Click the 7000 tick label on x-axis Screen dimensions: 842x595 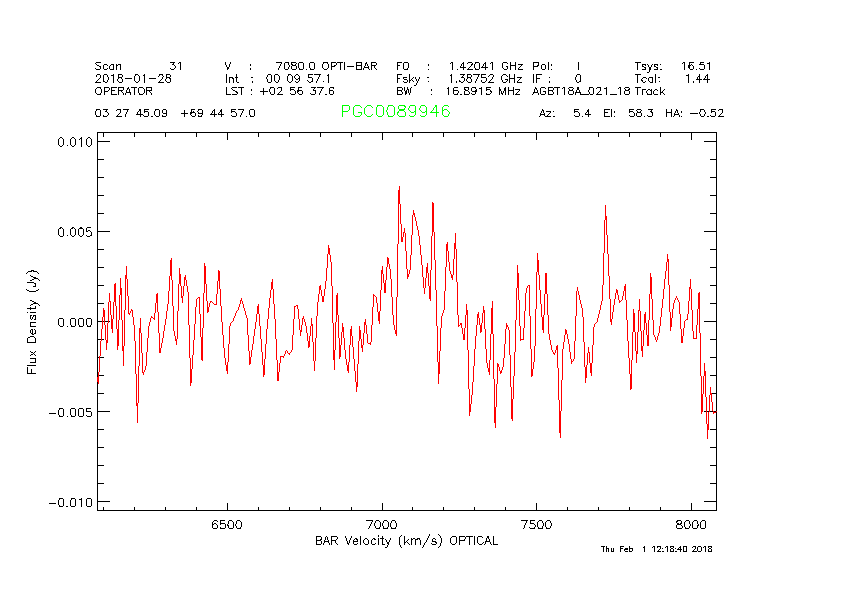pos(382,525)
